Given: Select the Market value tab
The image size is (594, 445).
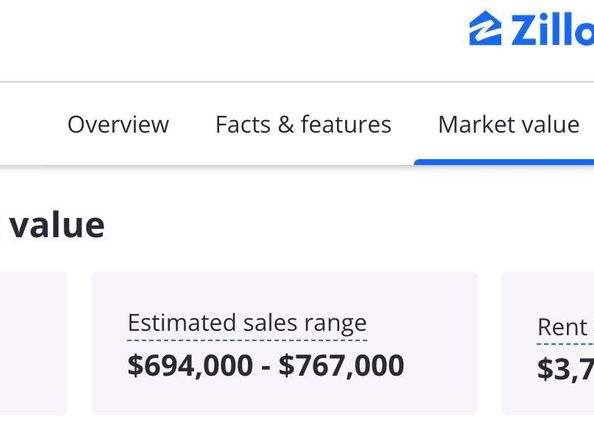Looking at the screenshot, I should (509, 124).
